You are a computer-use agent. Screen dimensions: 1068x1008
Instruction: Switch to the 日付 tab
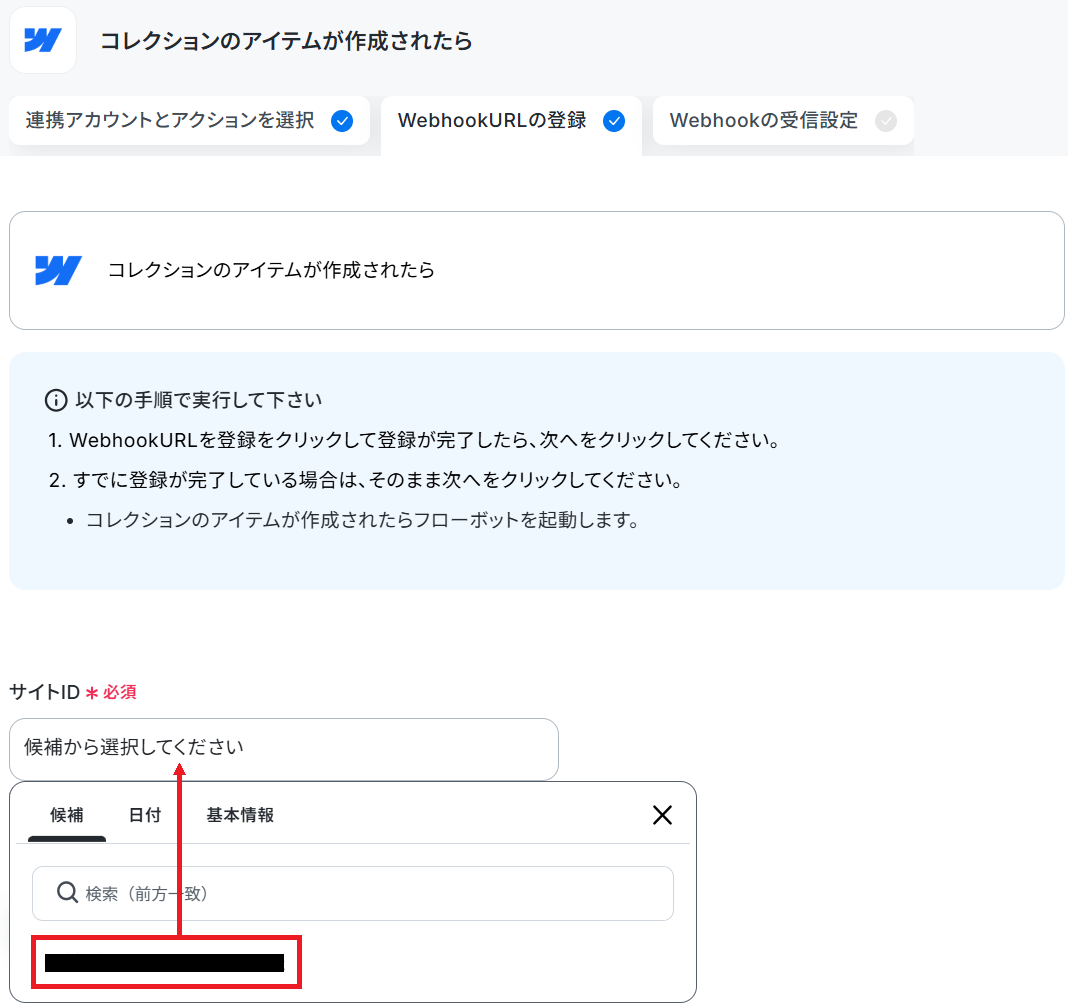pyautogui.click(x=145, y=815)
